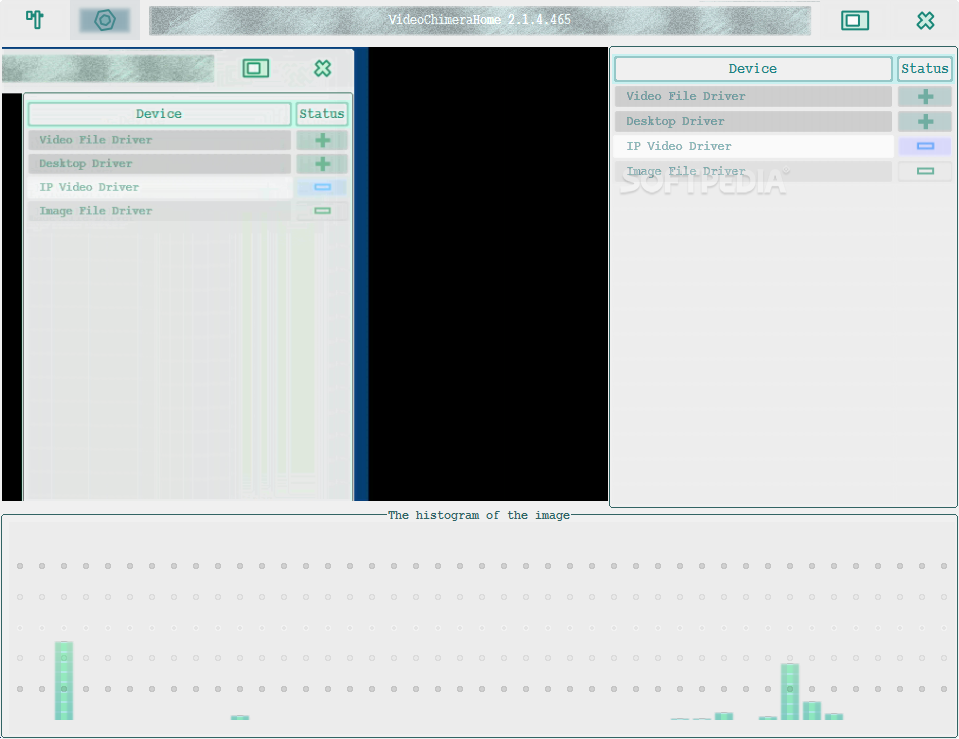Add Desktop Driver in inner preview panel
Image resolution: width=959 pixels, height=739 pixels.
[322, 164]
